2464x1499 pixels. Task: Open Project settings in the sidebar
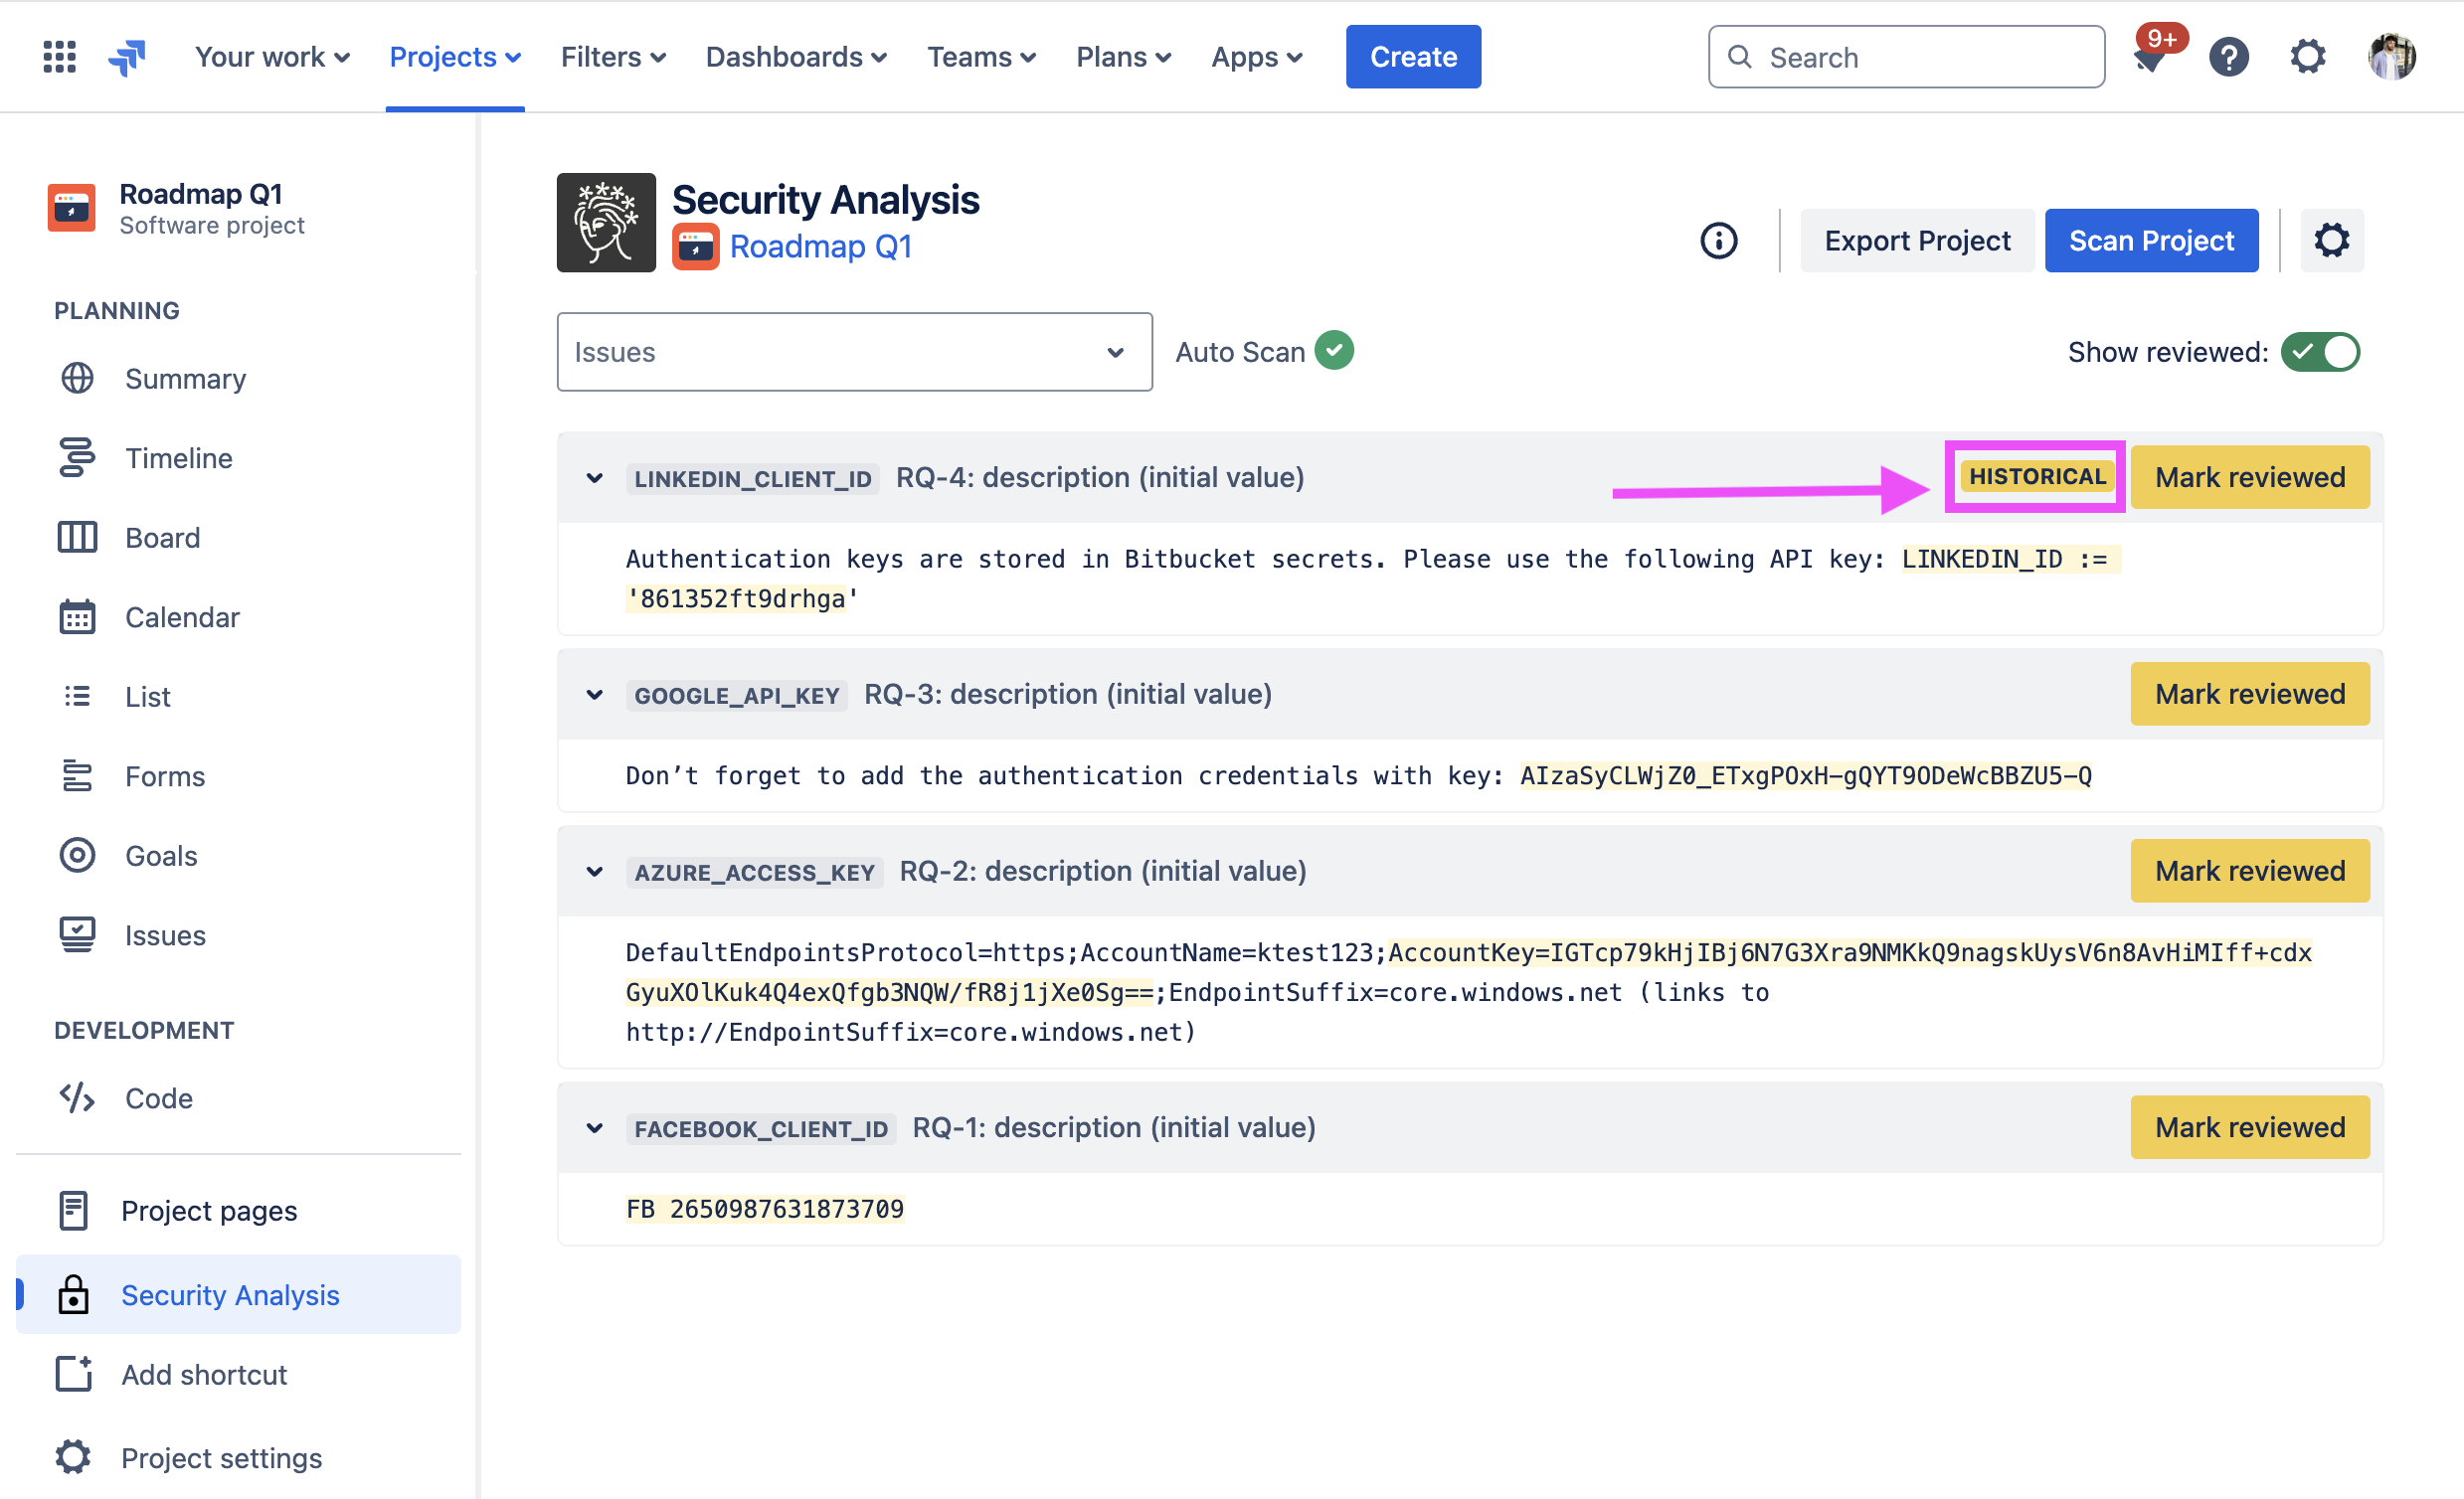pyautogui.click(x=238, y=1458)
